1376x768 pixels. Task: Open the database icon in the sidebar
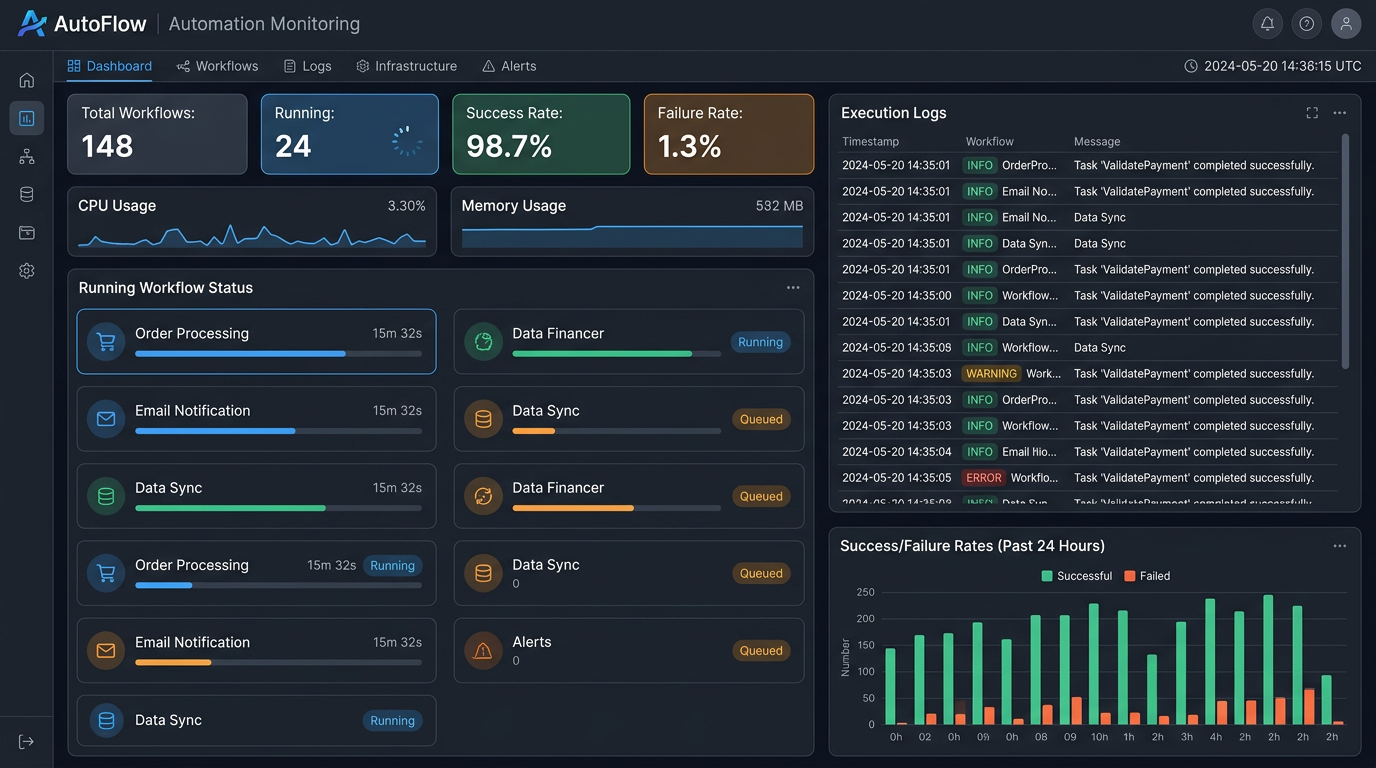coord(27,195)
